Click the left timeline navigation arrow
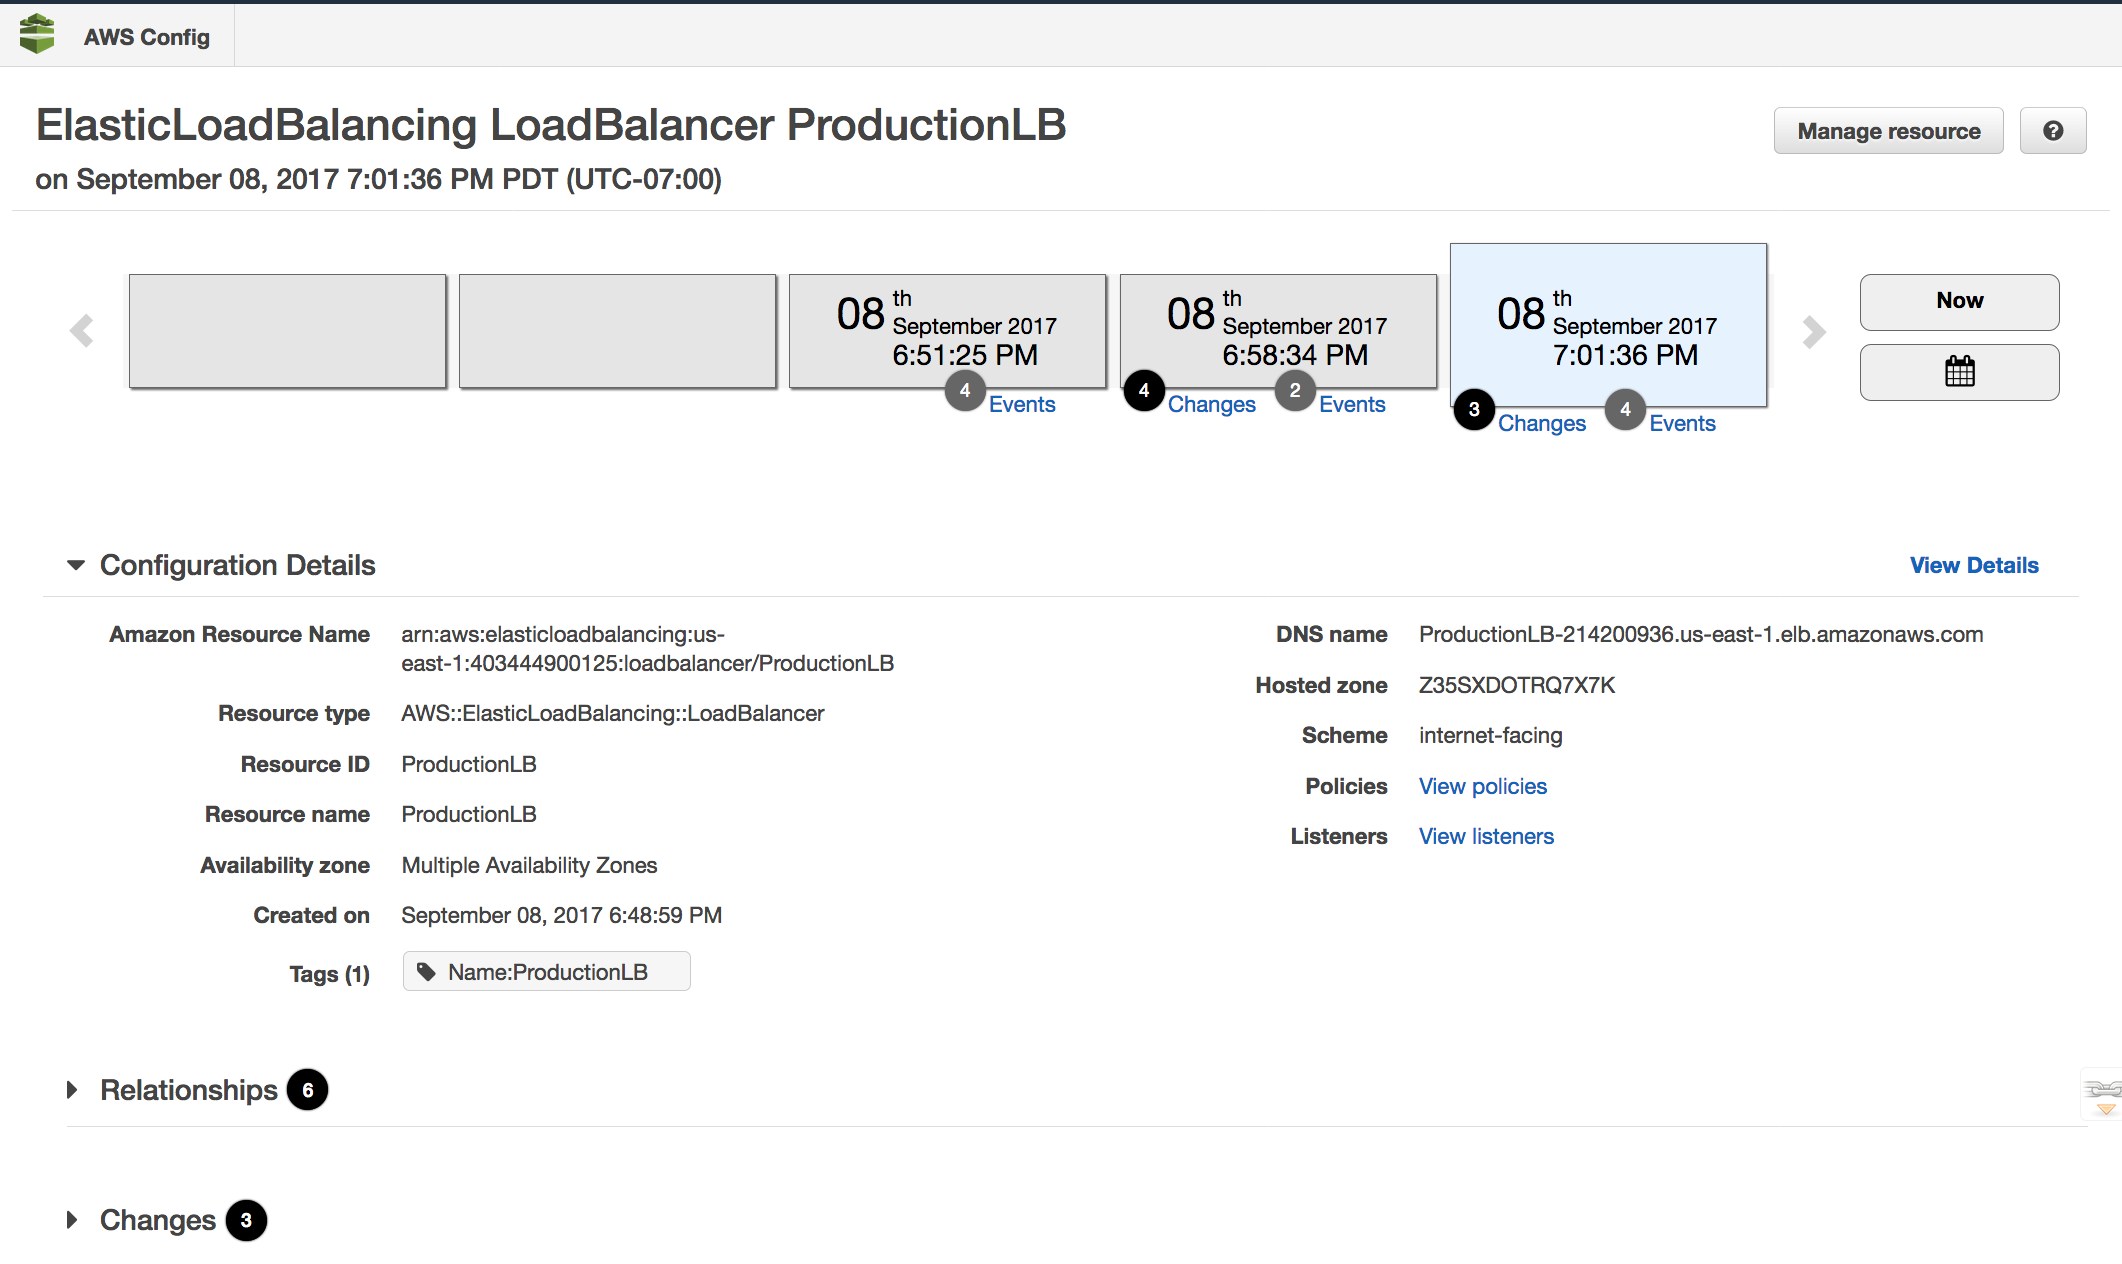The image size is (2122, 1264). click(x=80, y=330)
